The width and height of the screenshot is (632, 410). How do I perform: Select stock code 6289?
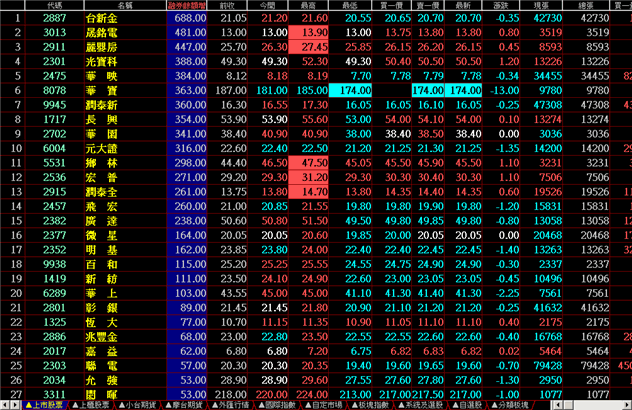click(54, 293)
